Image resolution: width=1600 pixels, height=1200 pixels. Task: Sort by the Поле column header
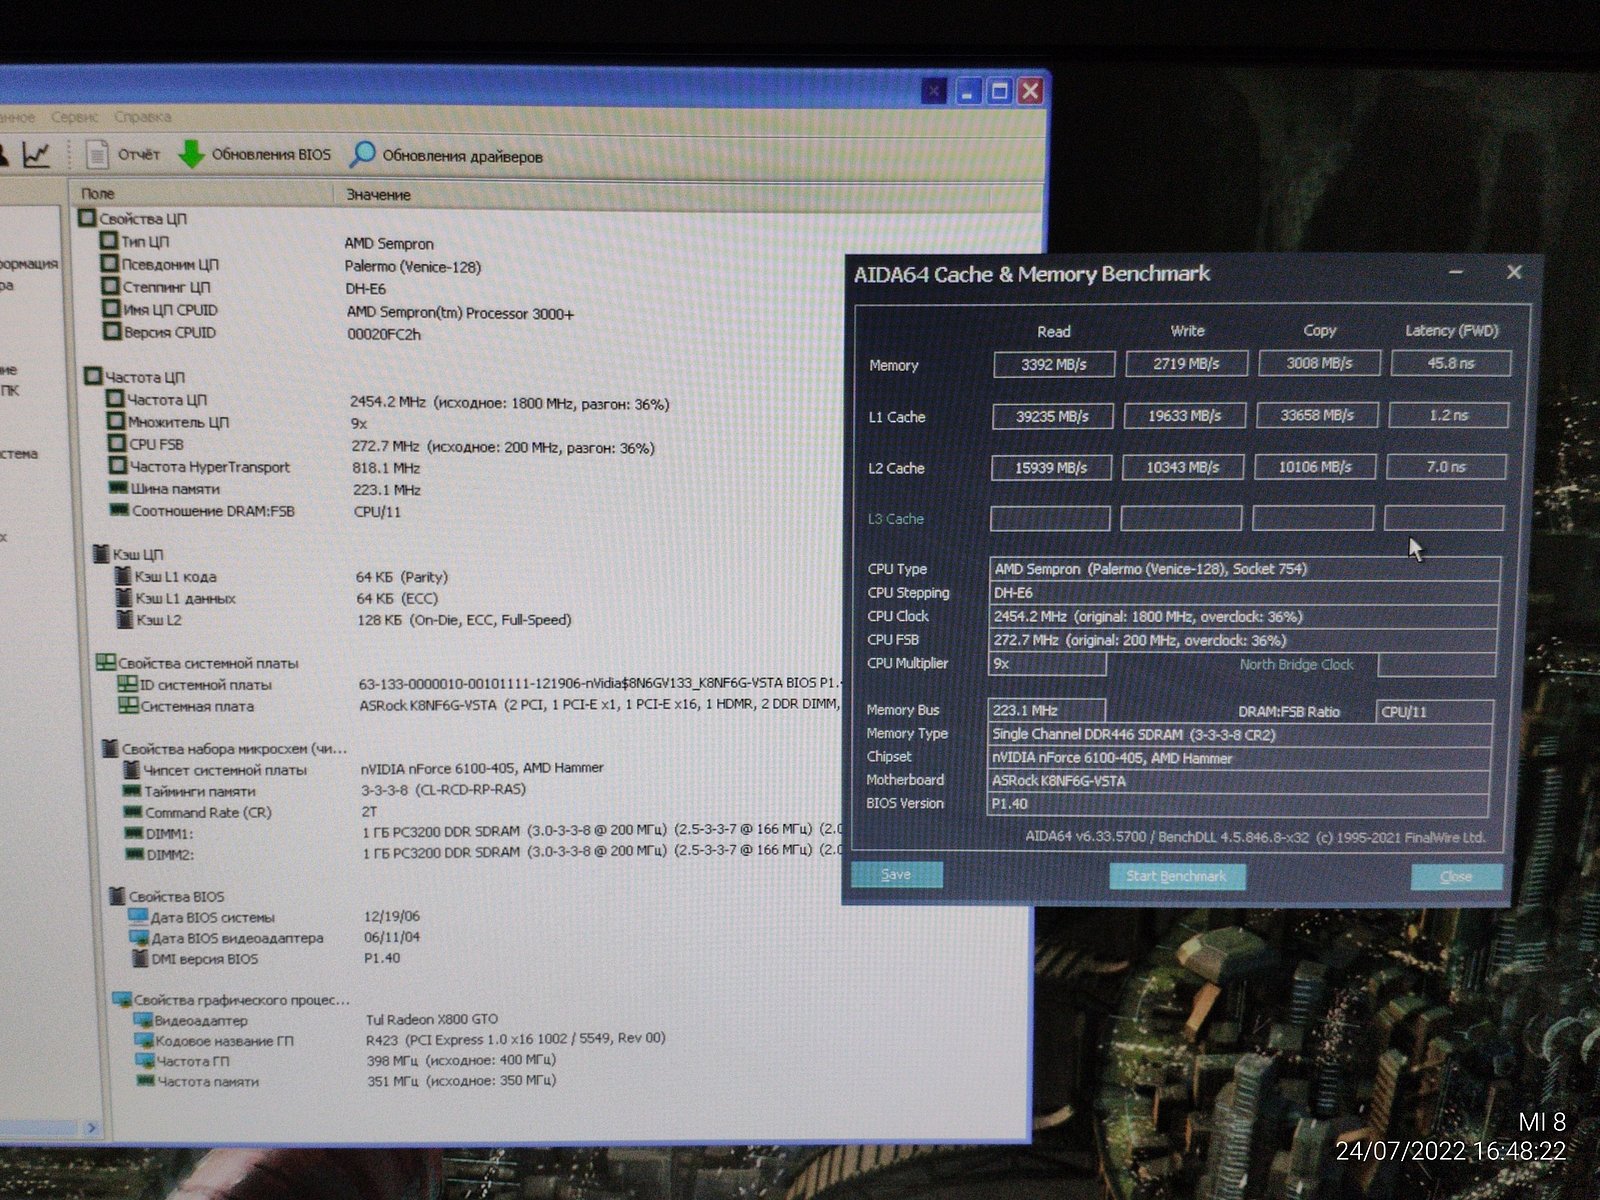pyautogui.click(x=98, y=194)
